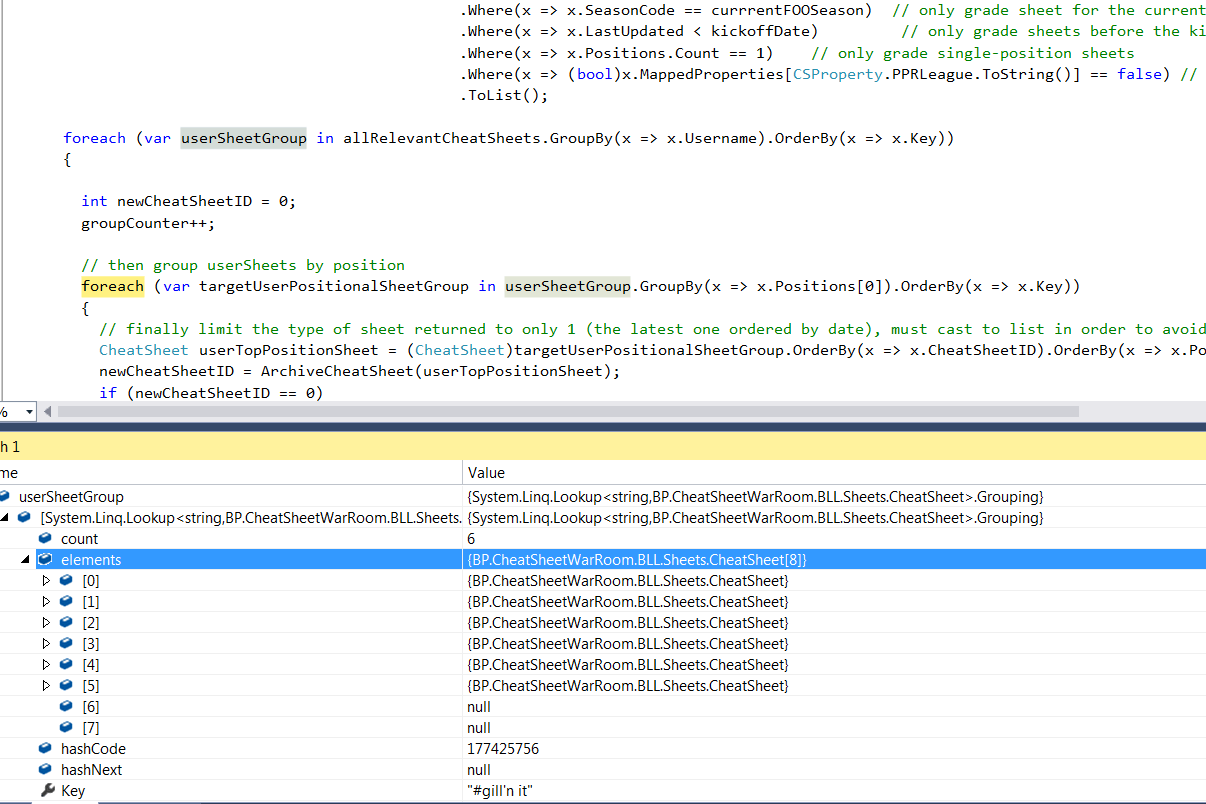Click the field icon next to hashNext

[46, 770]
